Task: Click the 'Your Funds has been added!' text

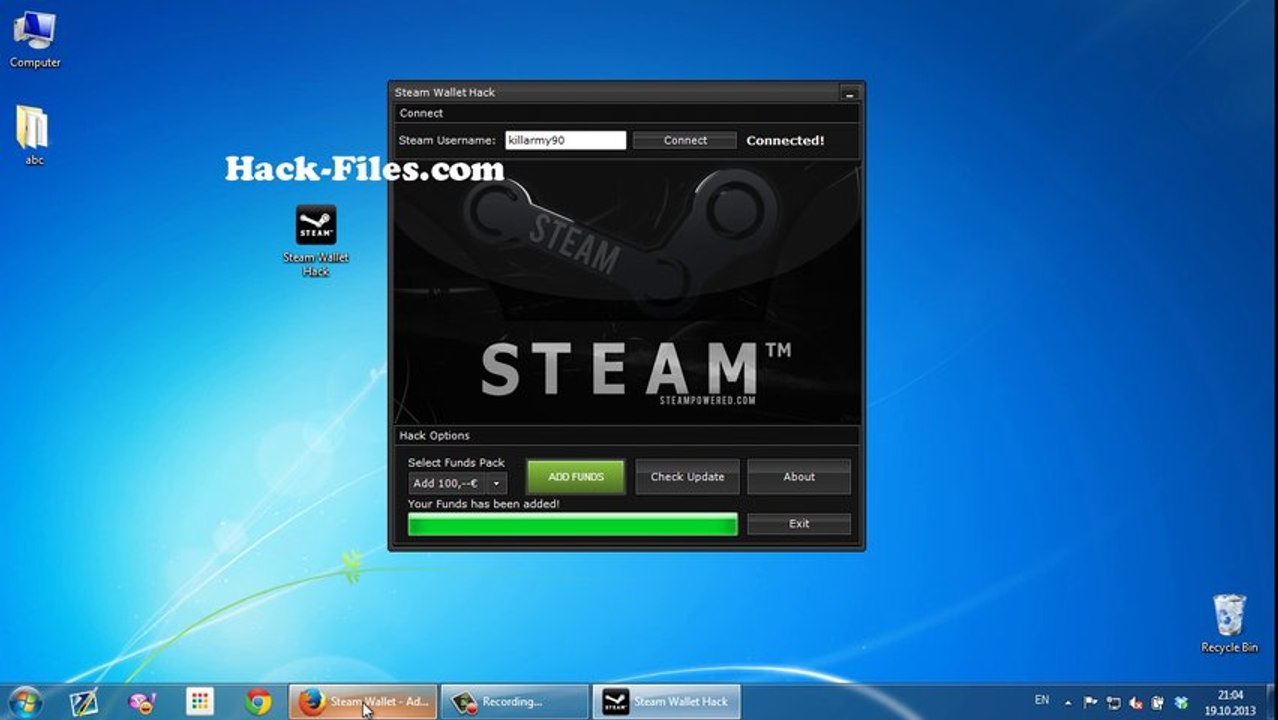Action: [x=484, y=504]
